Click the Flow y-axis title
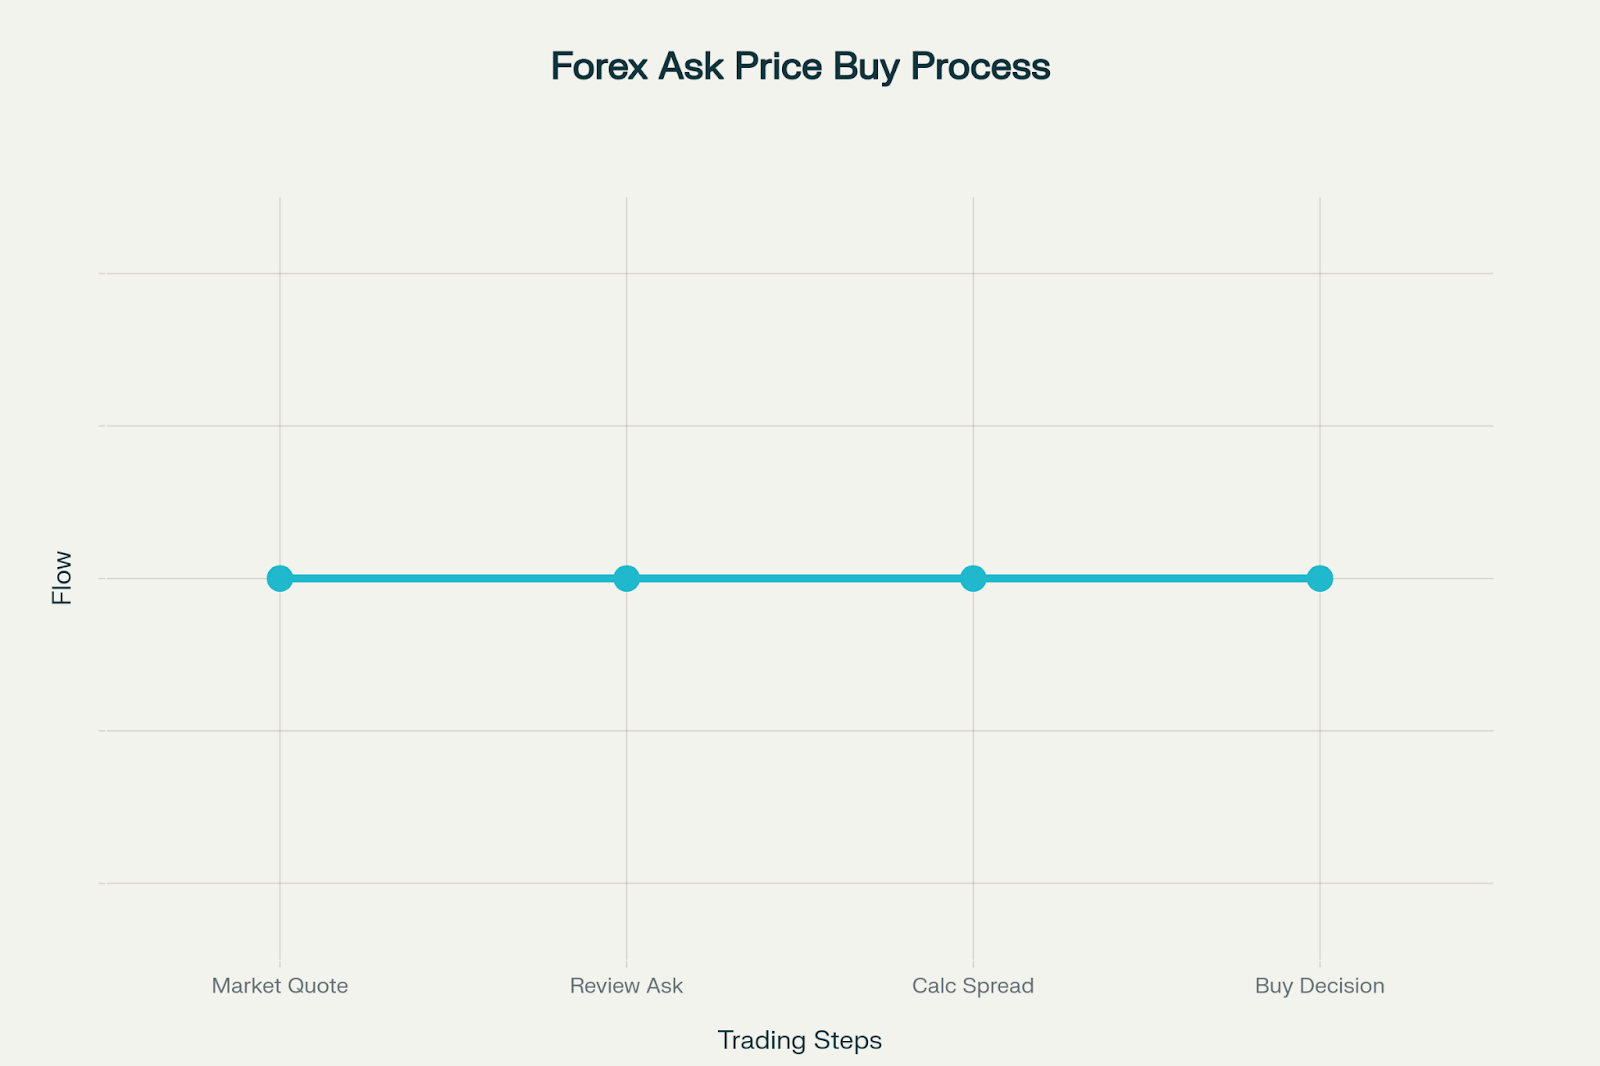1600x1066 pixels. [x=62, y=578]
